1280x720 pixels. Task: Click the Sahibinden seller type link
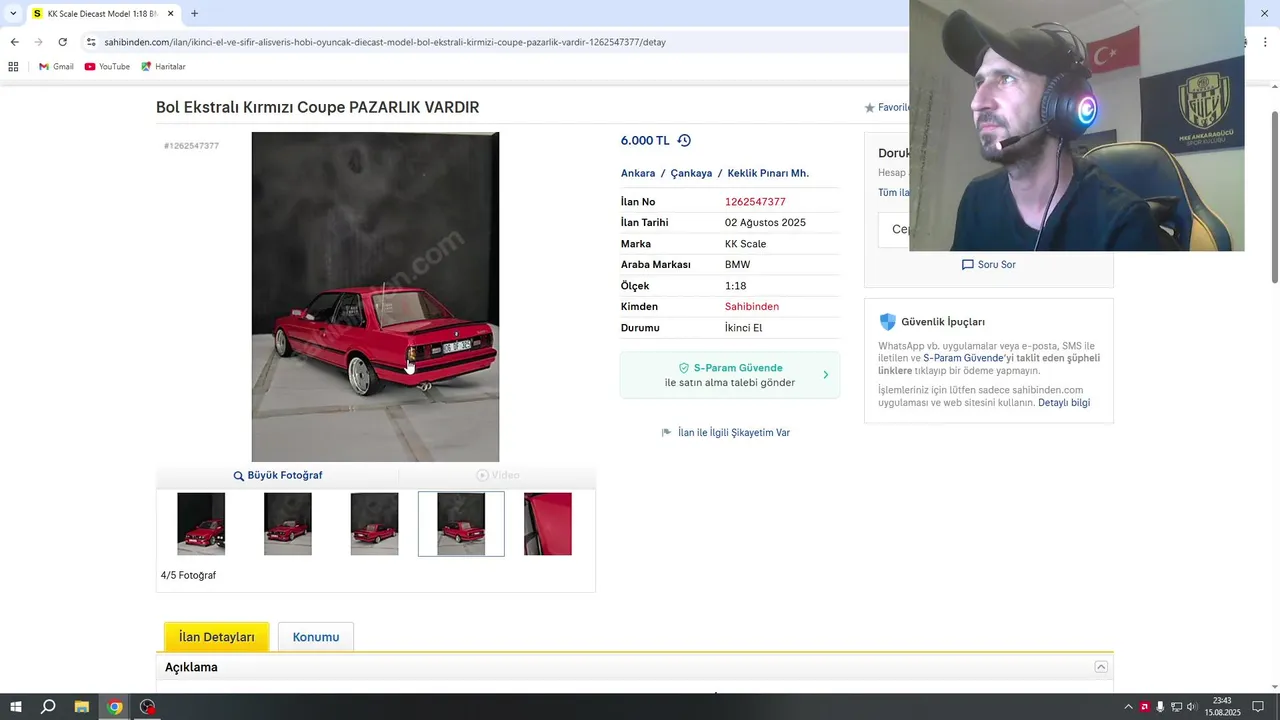point(752,307)
